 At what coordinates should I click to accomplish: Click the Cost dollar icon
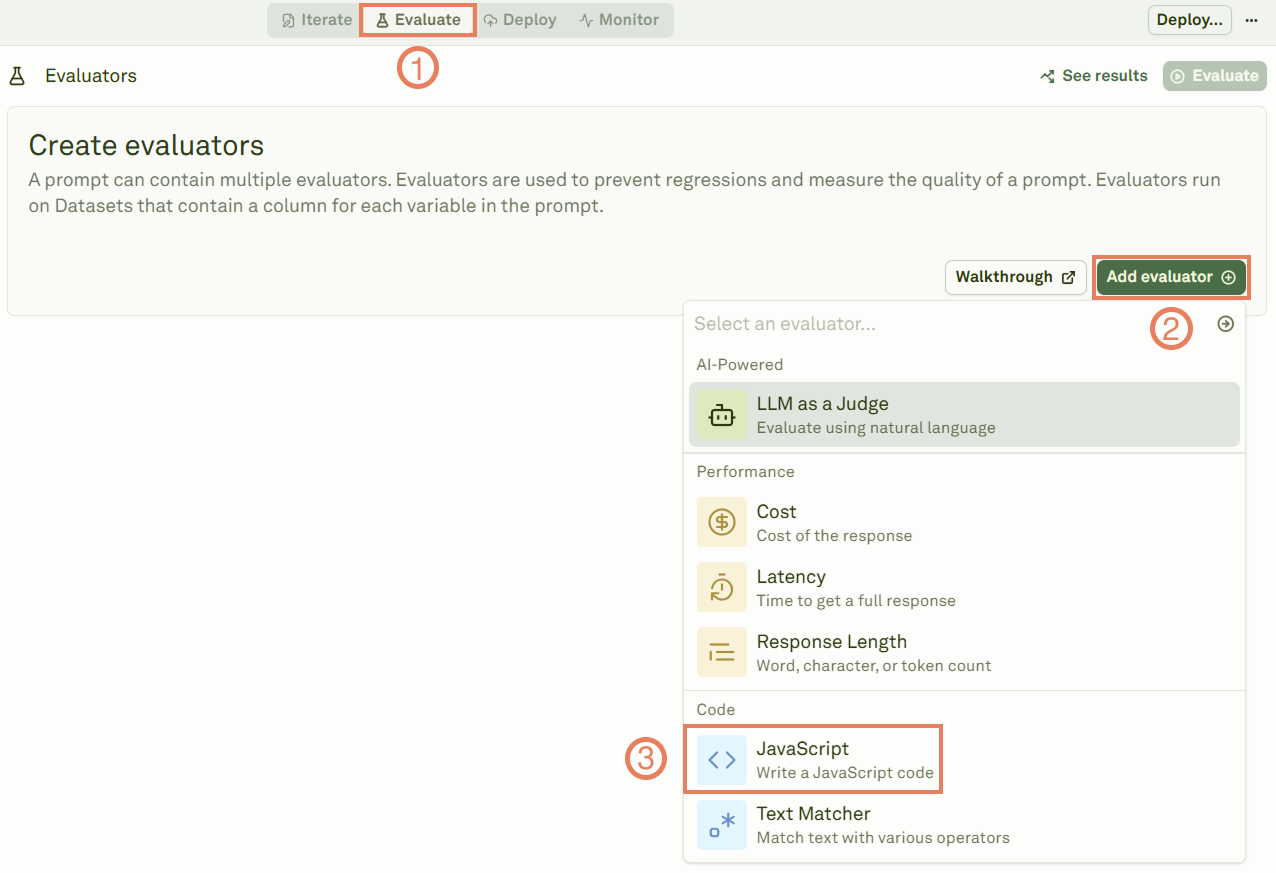point(721,522)
